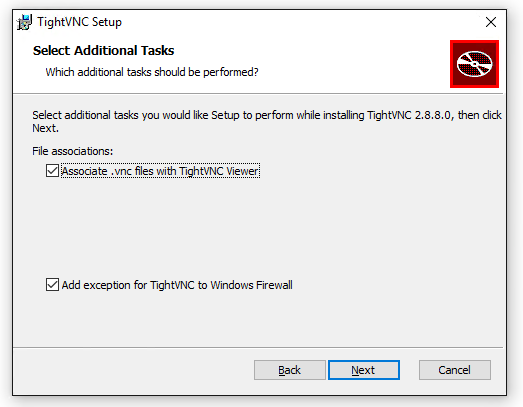Click the 'Select Additional Tasks' heading
Viewport: 523px width, 407px height.
click(103, 51)
